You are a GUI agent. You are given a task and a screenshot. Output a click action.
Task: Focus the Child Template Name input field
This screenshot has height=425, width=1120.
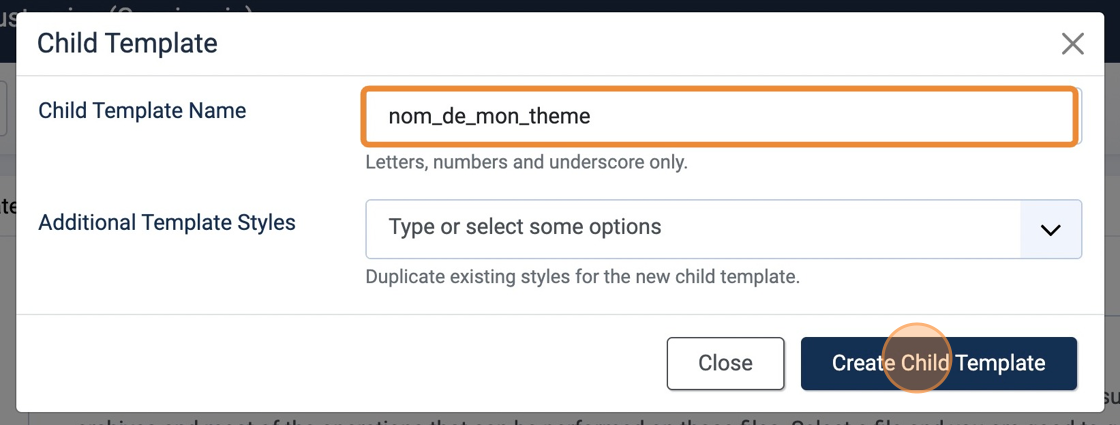[x=719, y=117]
